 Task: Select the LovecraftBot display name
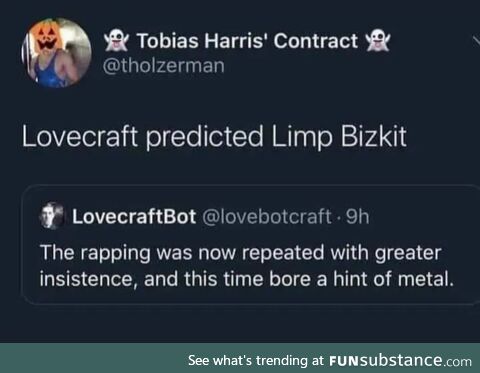coord(134,217)
